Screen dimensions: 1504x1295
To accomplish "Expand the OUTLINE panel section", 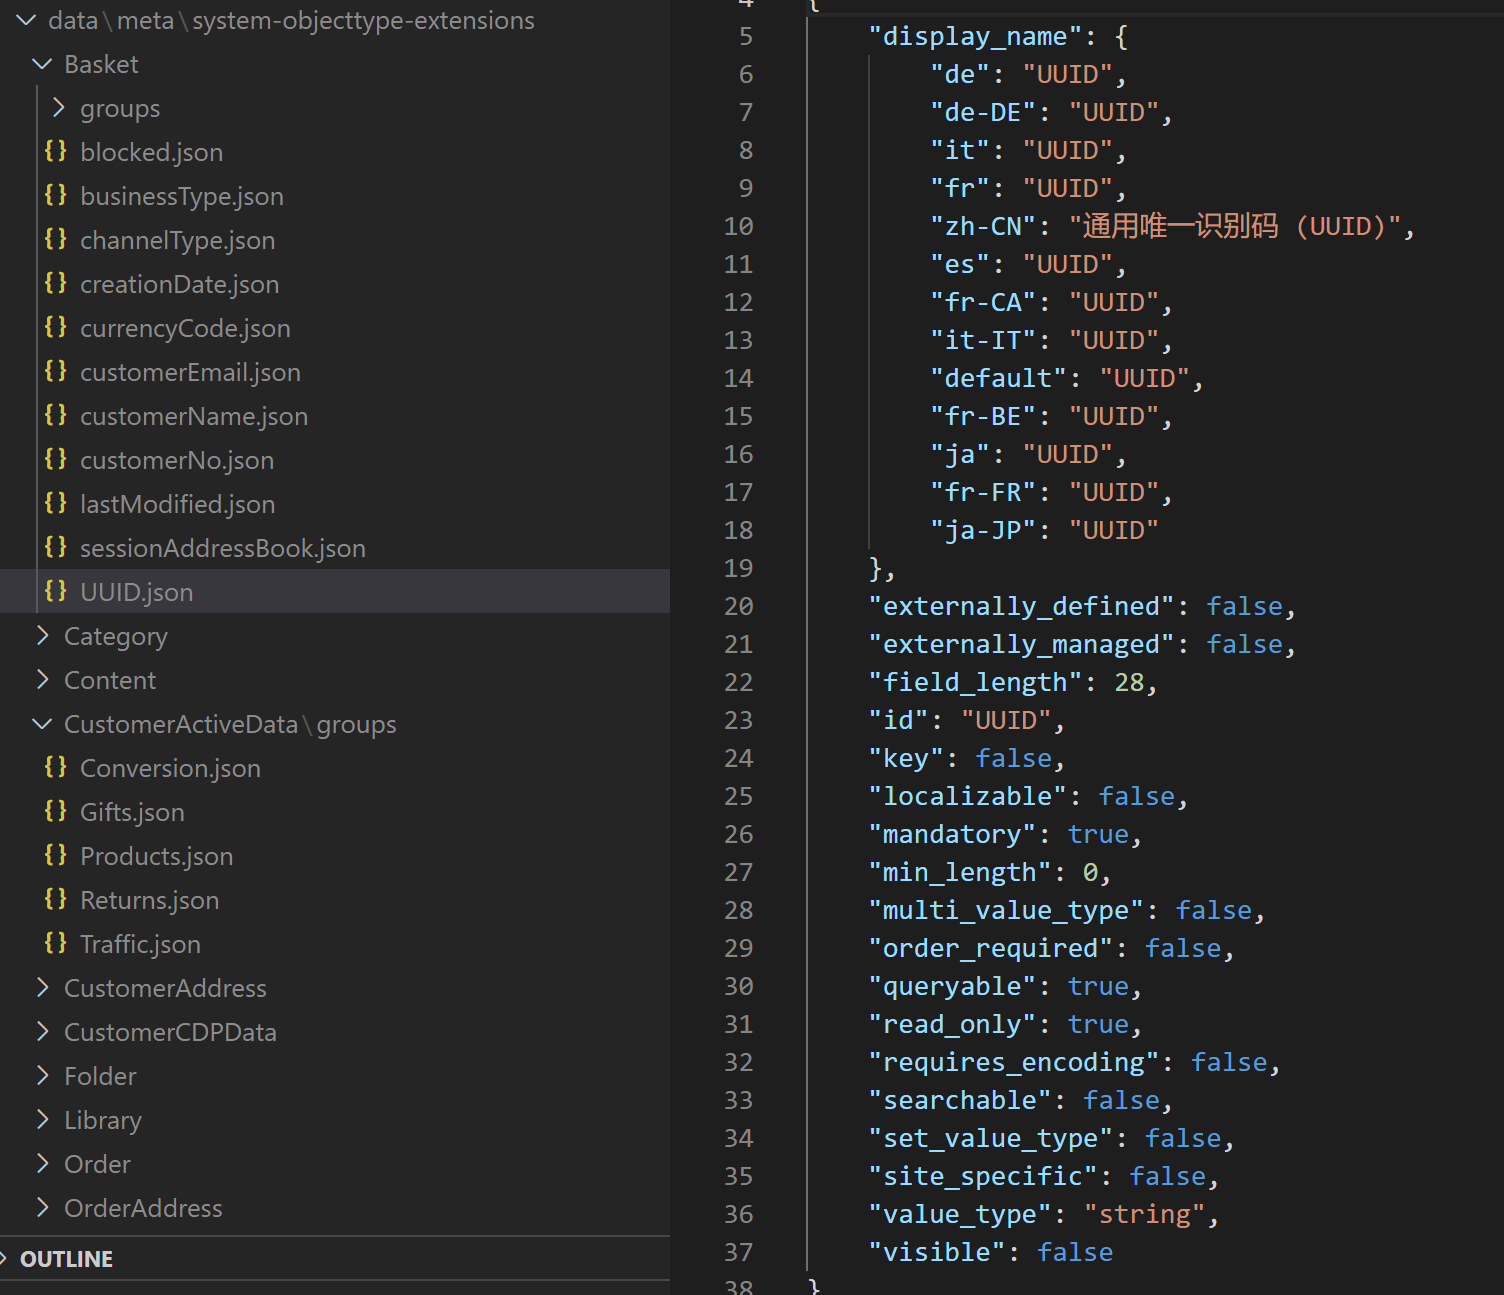I will [335, 1258].
